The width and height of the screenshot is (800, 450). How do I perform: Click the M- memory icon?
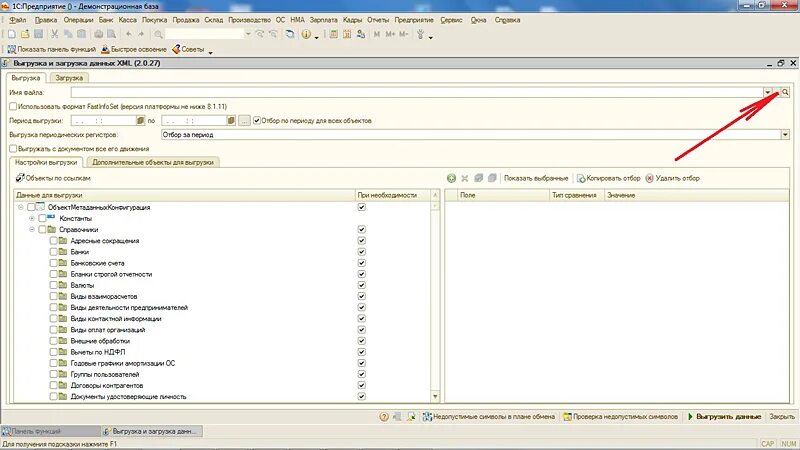tap(404, 34)
